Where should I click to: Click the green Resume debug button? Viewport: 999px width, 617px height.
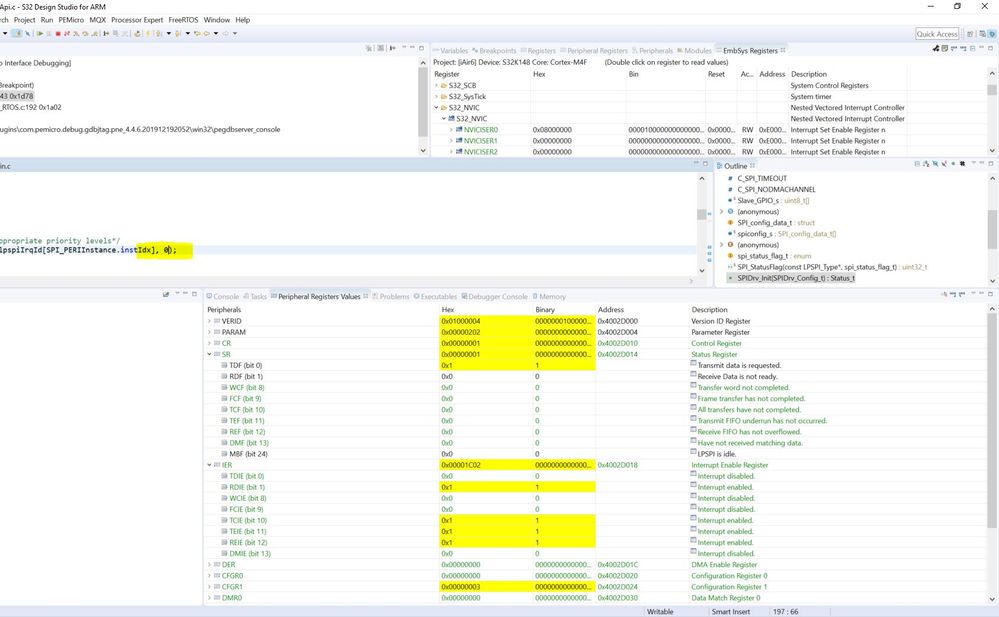[40, 33]
